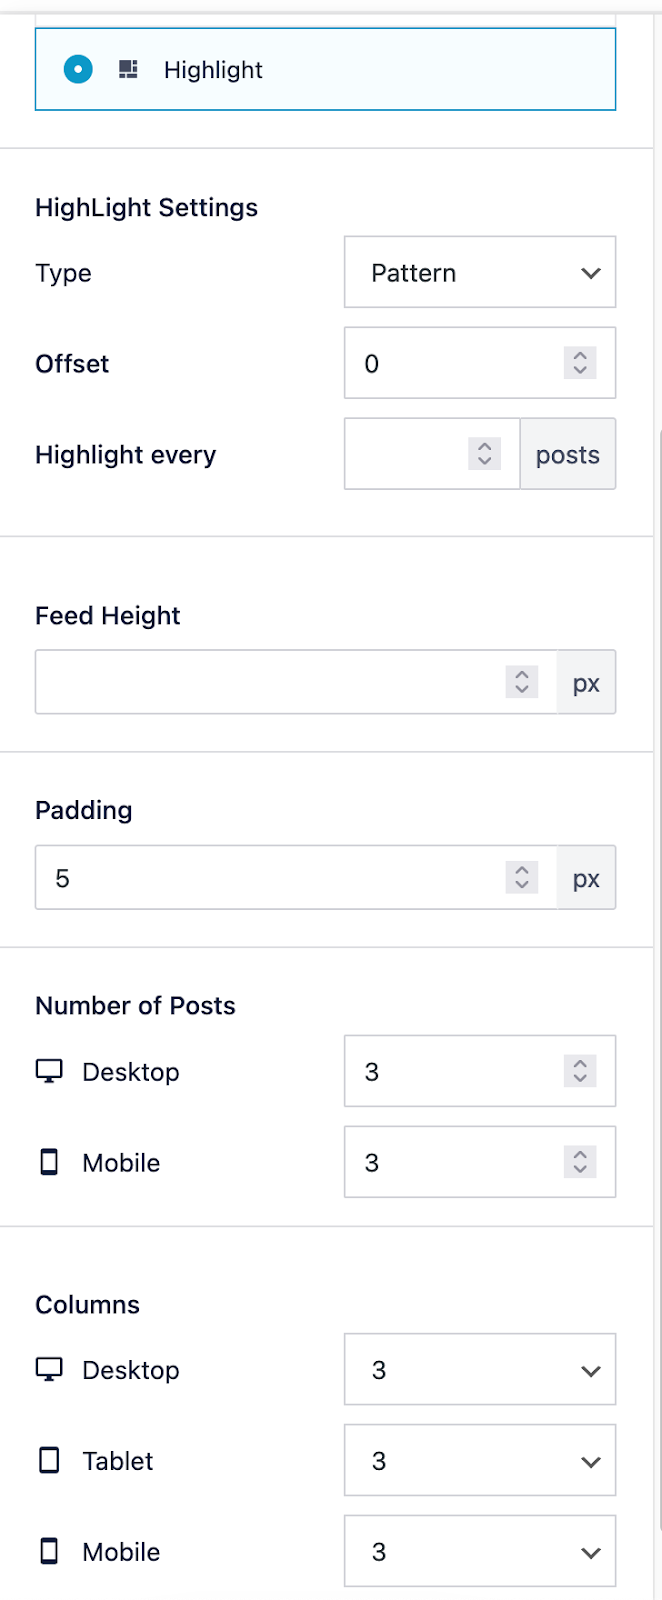662x1600 pixels.
Task: Click the Offset number field
Action: [x=455, y=363]
